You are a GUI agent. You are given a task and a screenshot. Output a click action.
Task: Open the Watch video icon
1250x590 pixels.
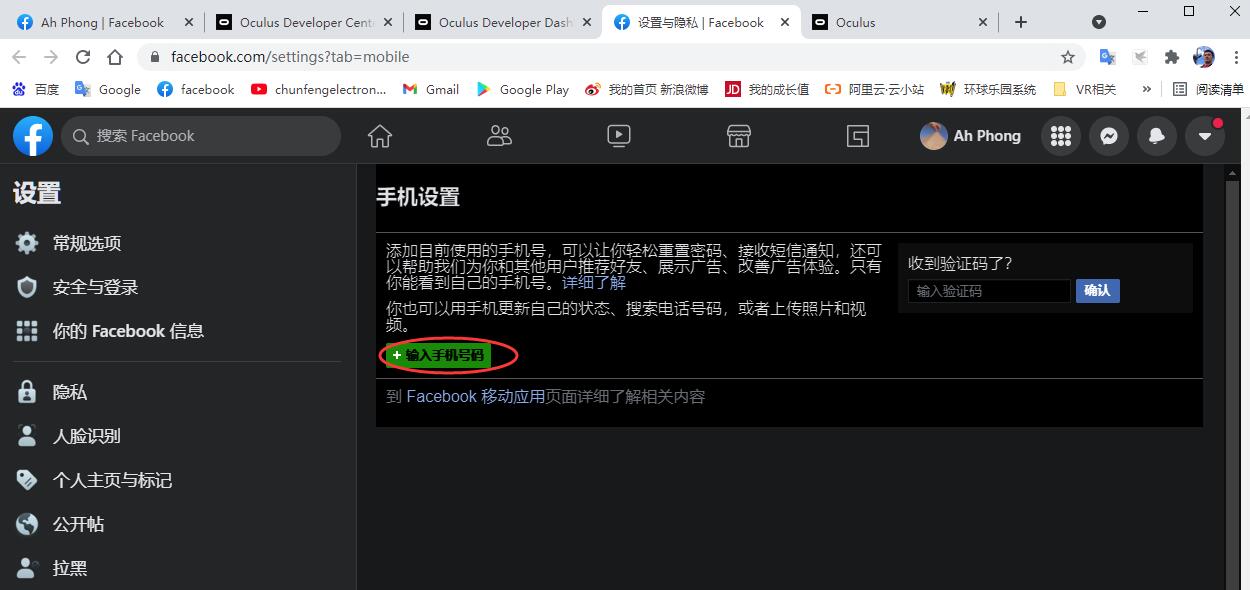tap(619, 136)
